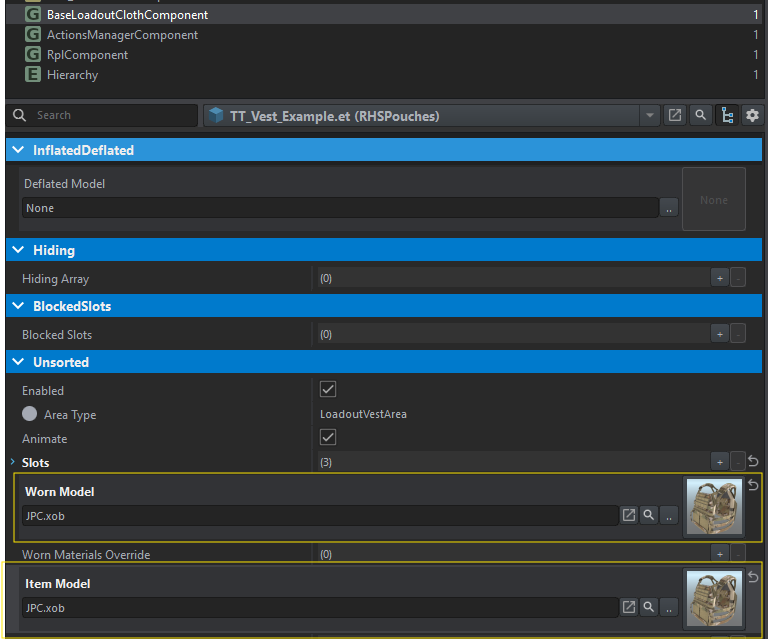768x639 pixels.
Task: Open the TT_Vest_Example.et prefab dropdown
Action: click(x=651, y=116)
